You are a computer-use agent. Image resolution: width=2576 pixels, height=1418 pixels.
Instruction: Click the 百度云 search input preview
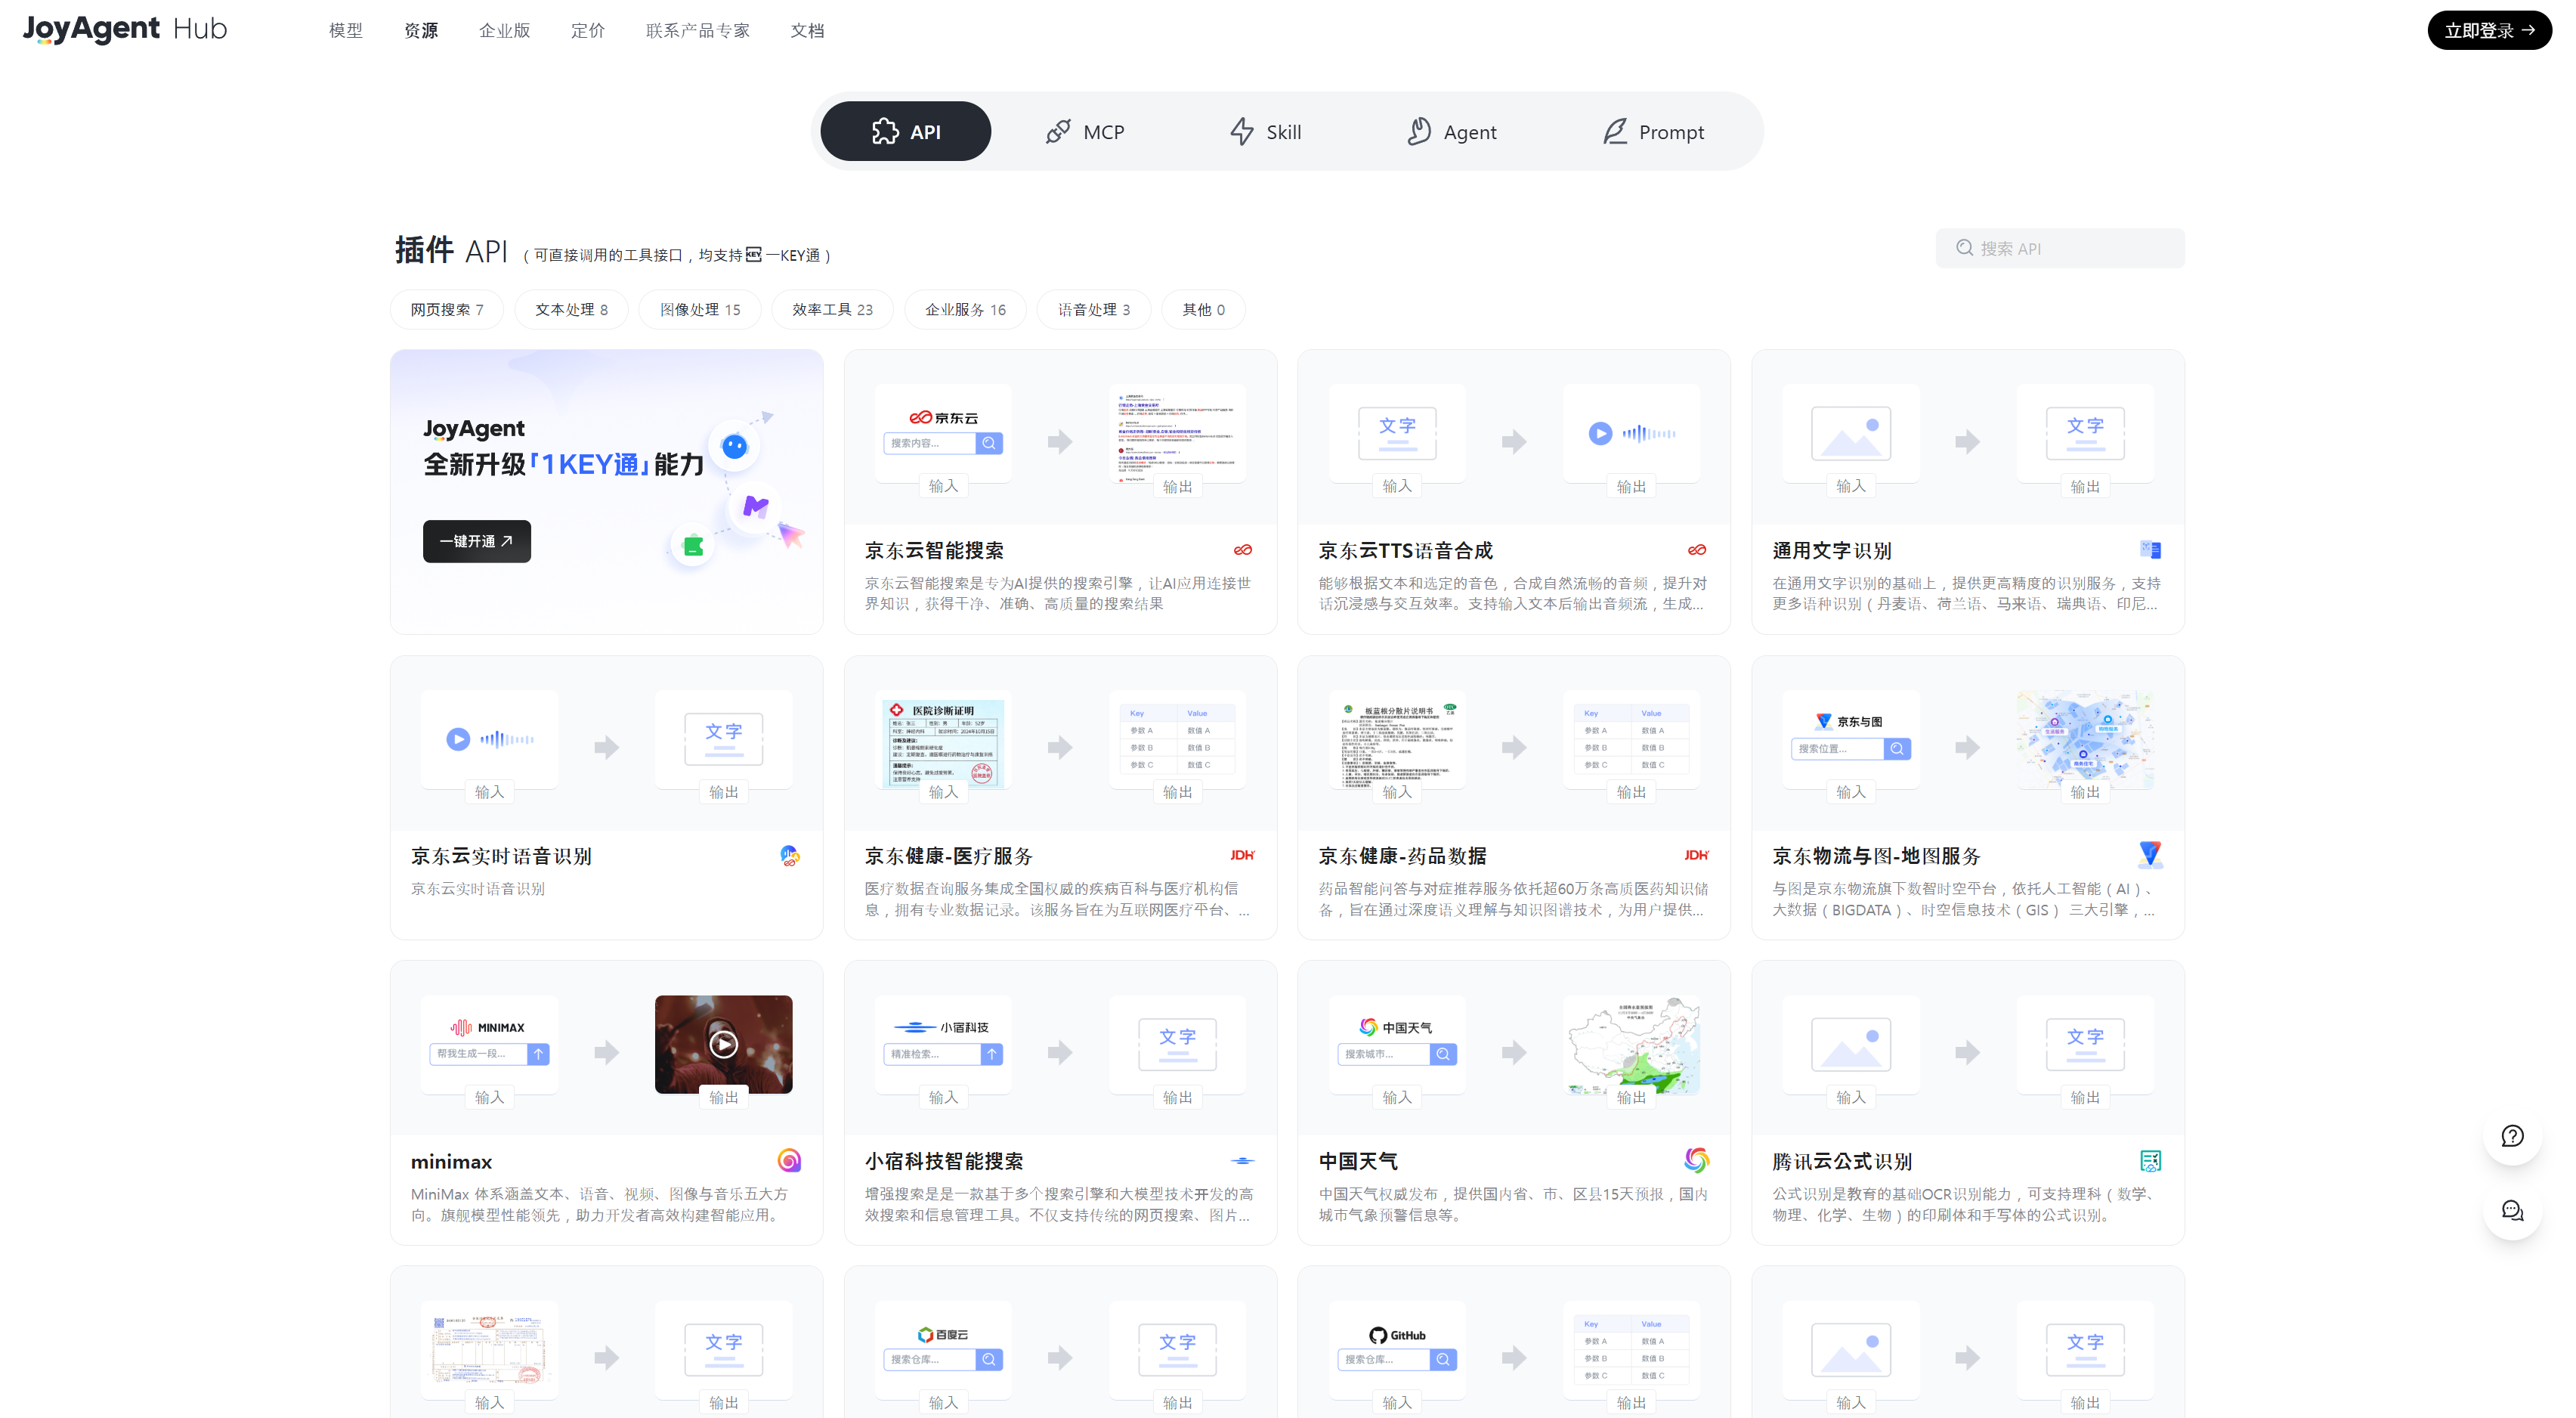(x=942, y=1350)
